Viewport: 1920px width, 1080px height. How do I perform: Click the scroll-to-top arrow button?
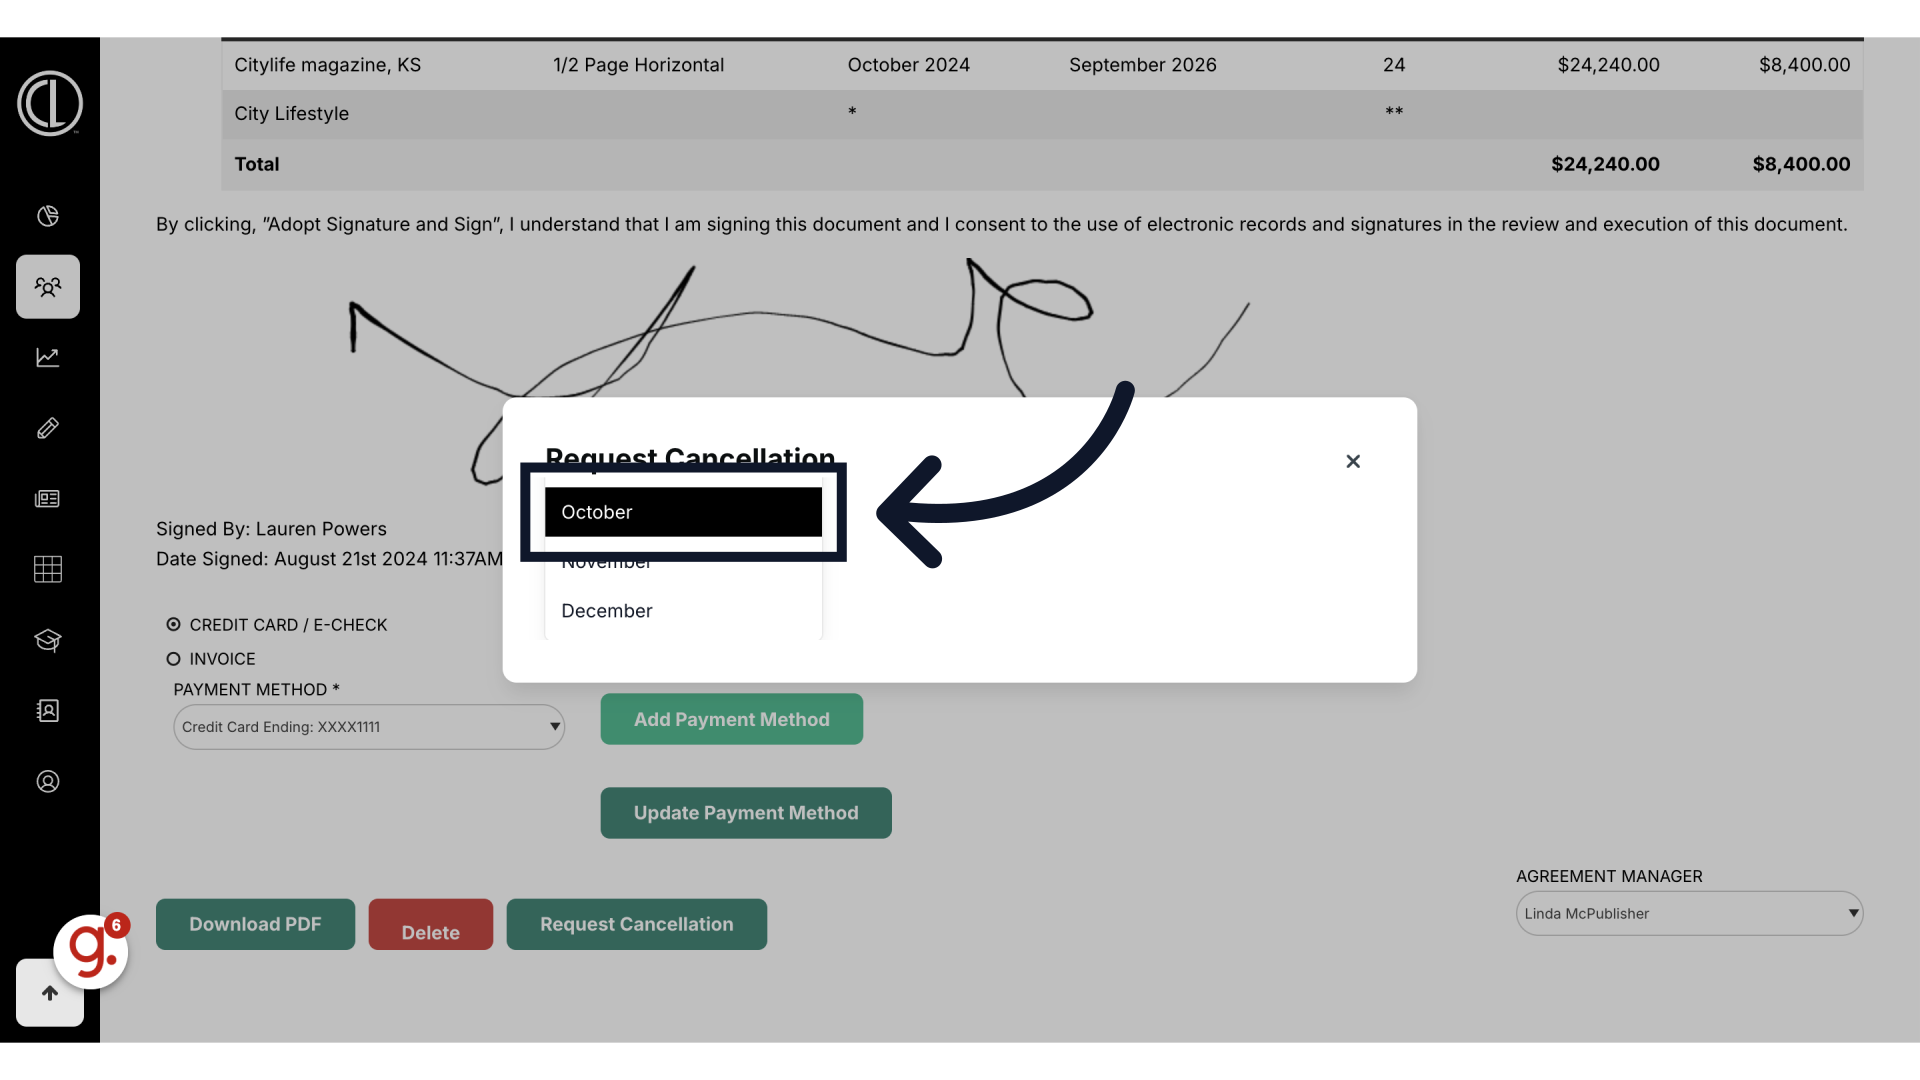coord(50,994)
